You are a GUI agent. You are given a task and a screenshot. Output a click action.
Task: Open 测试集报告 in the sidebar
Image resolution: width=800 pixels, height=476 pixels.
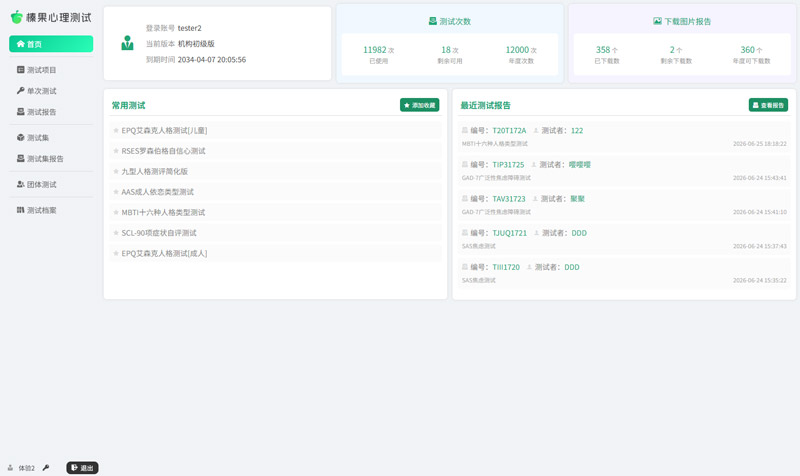51,159
